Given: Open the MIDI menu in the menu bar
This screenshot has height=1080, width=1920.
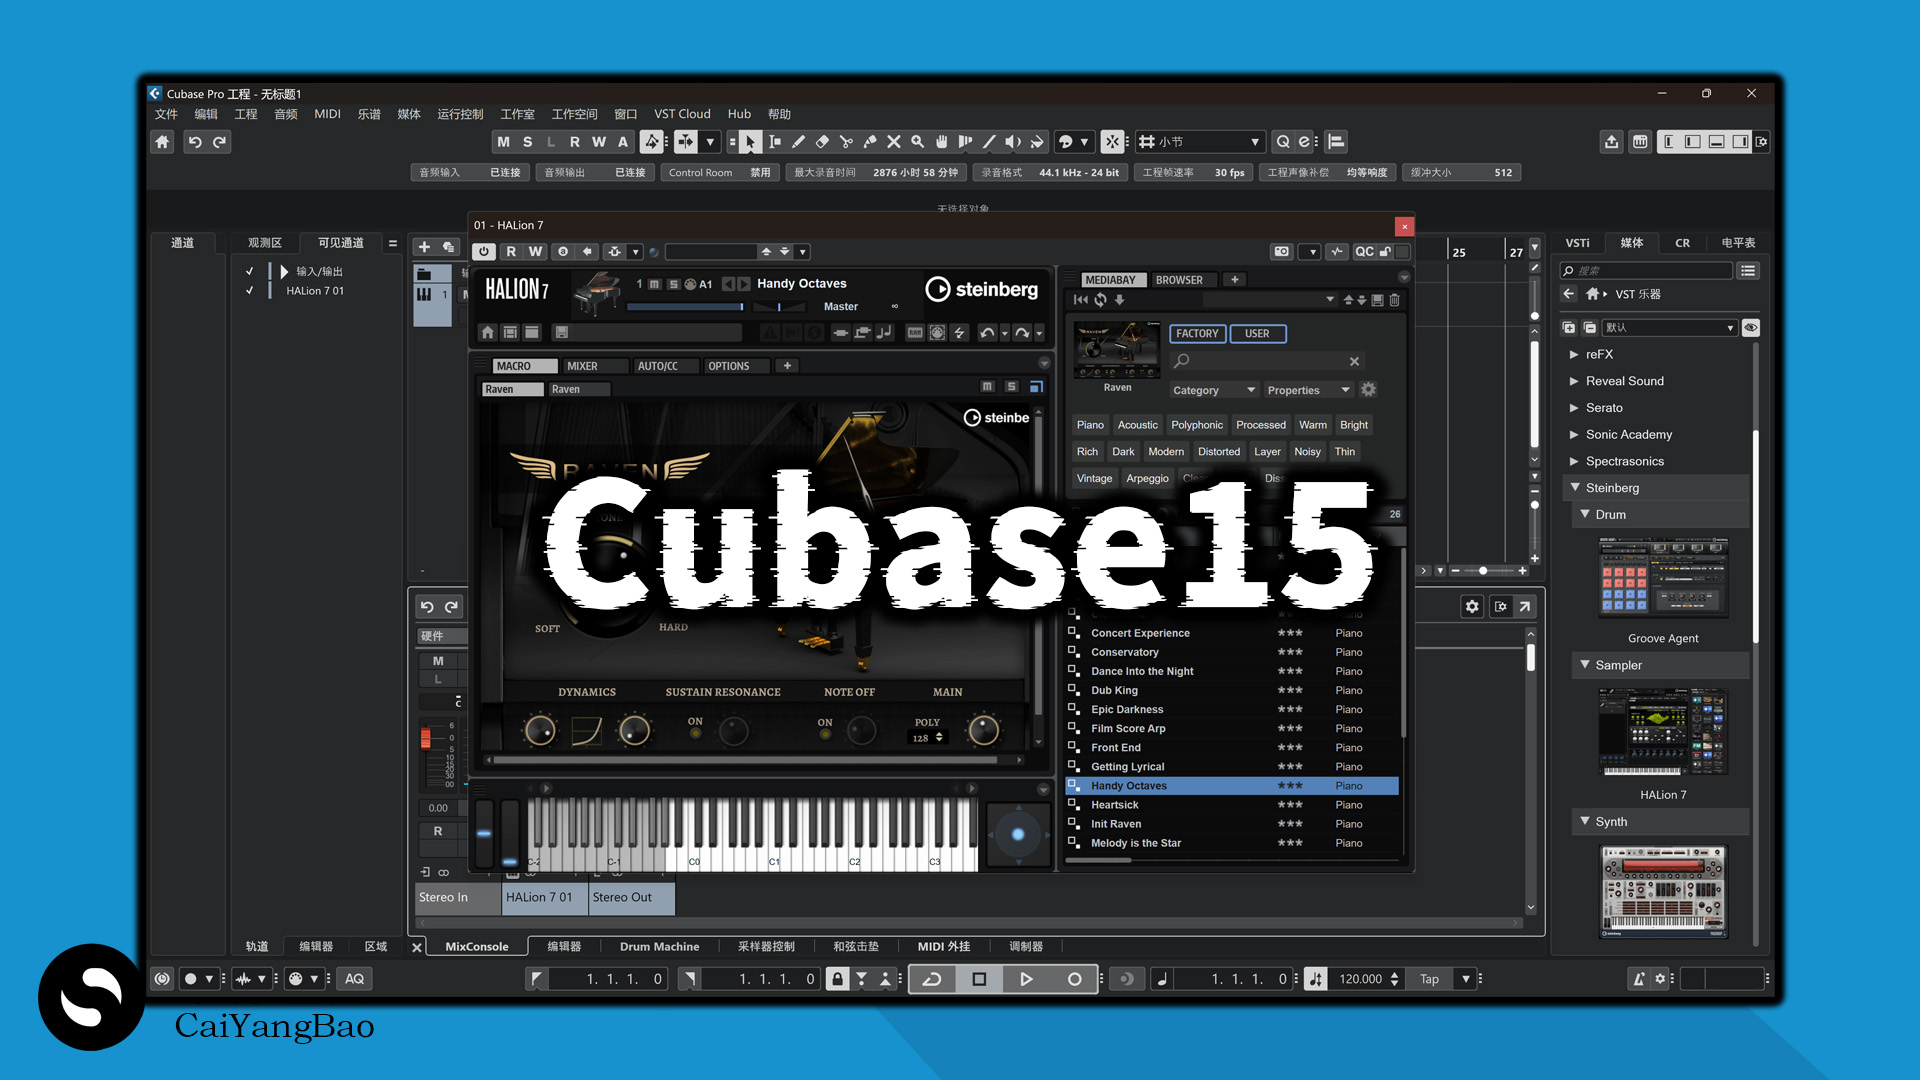Looking at the screenshot, I should pyautogui.click(x=327, y=113).
